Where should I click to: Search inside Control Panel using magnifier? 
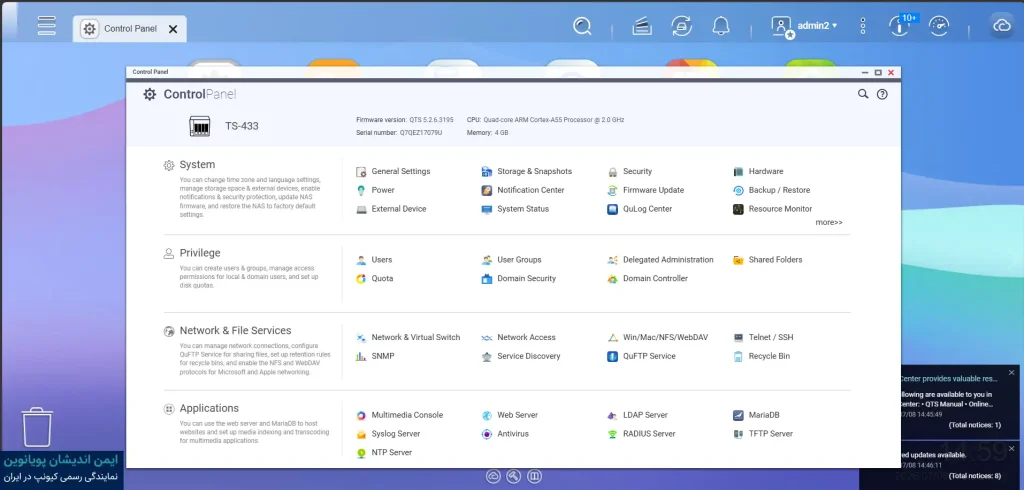863,94
